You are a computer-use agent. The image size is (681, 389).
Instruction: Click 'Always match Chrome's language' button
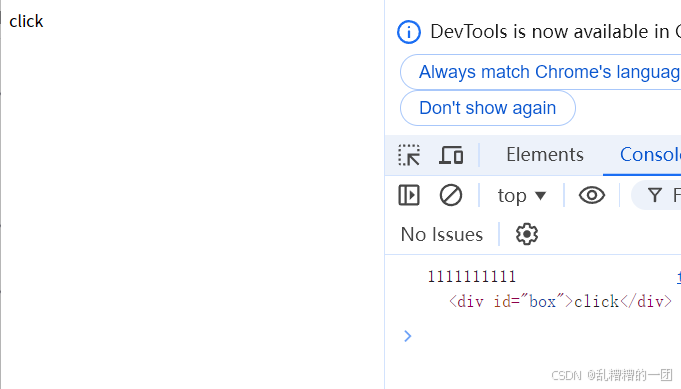(x=541, y=72)
